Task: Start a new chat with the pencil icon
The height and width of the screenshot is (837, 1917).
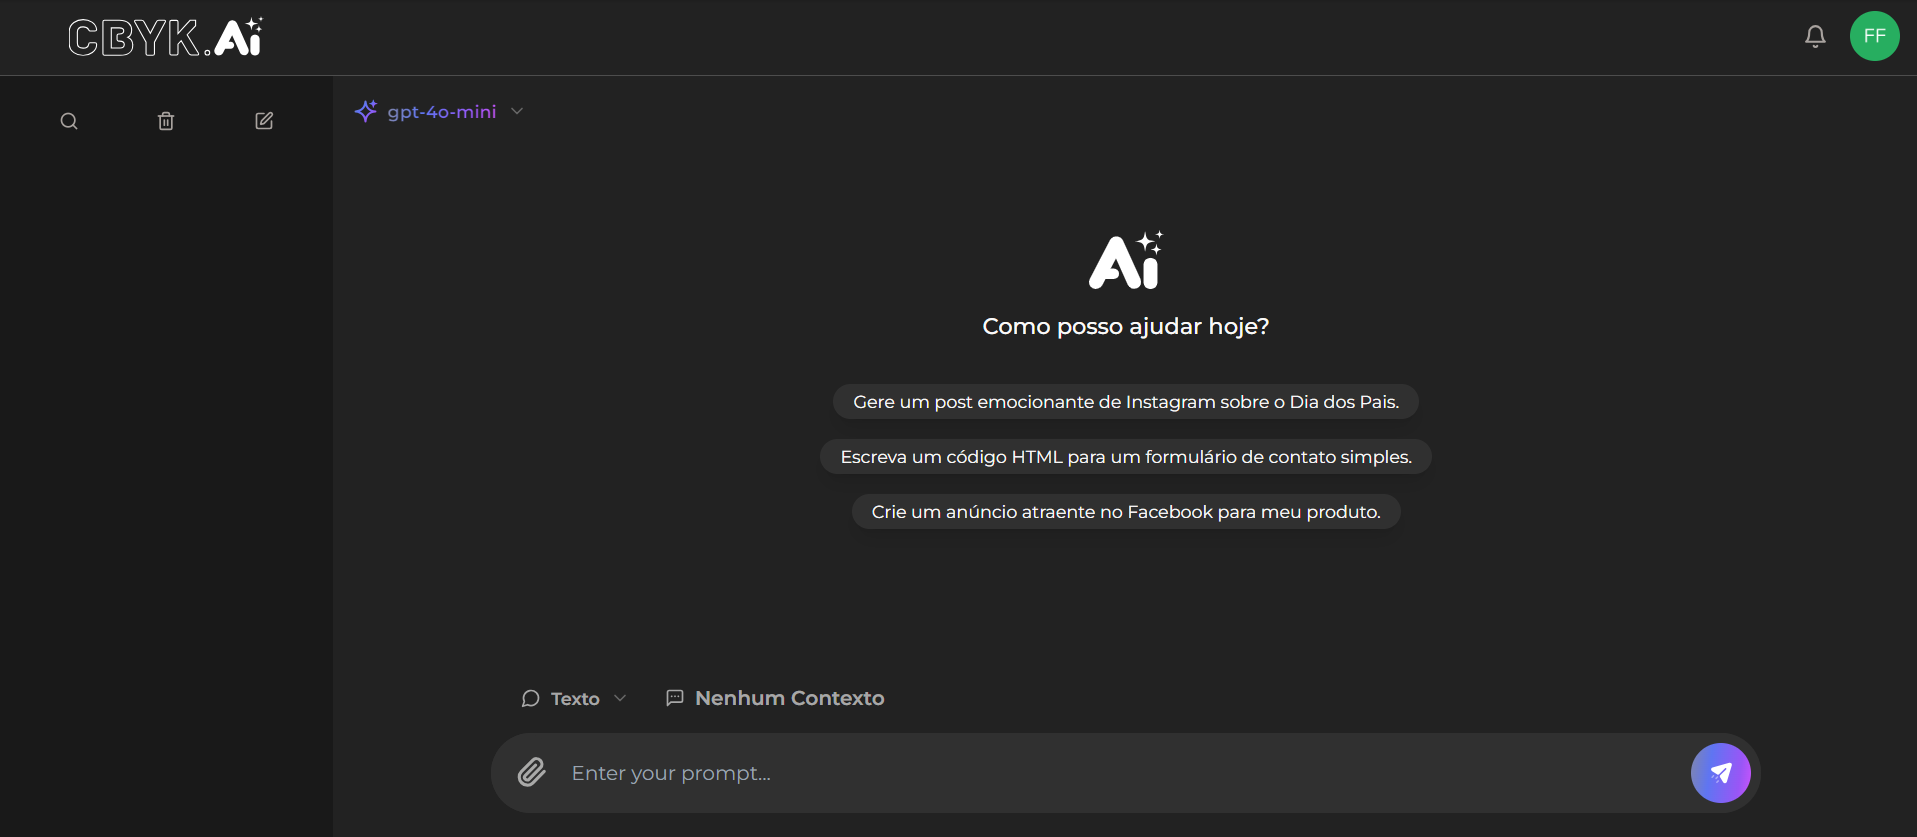Action: click(x=264, y=121)
